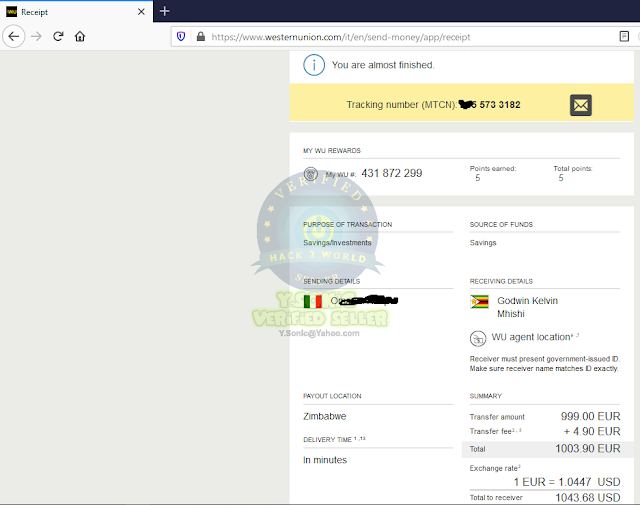Open the tracking protection shield icon

click(181, 37)
